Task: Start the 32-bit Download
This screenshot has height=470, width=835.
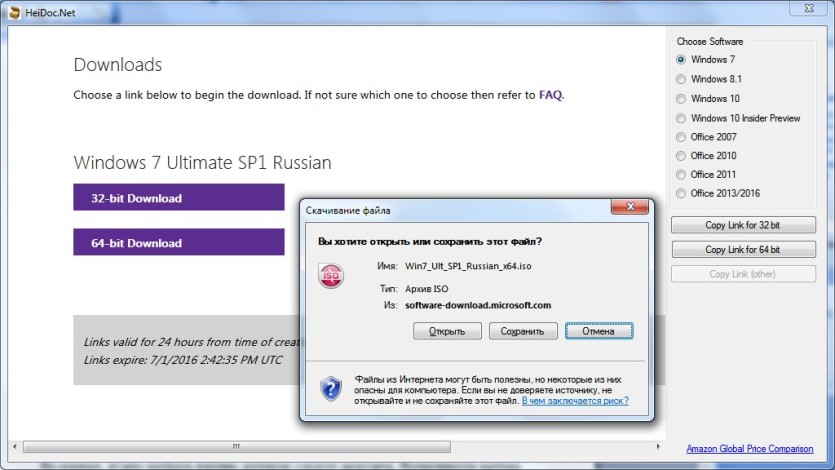Action: [179, 197]
